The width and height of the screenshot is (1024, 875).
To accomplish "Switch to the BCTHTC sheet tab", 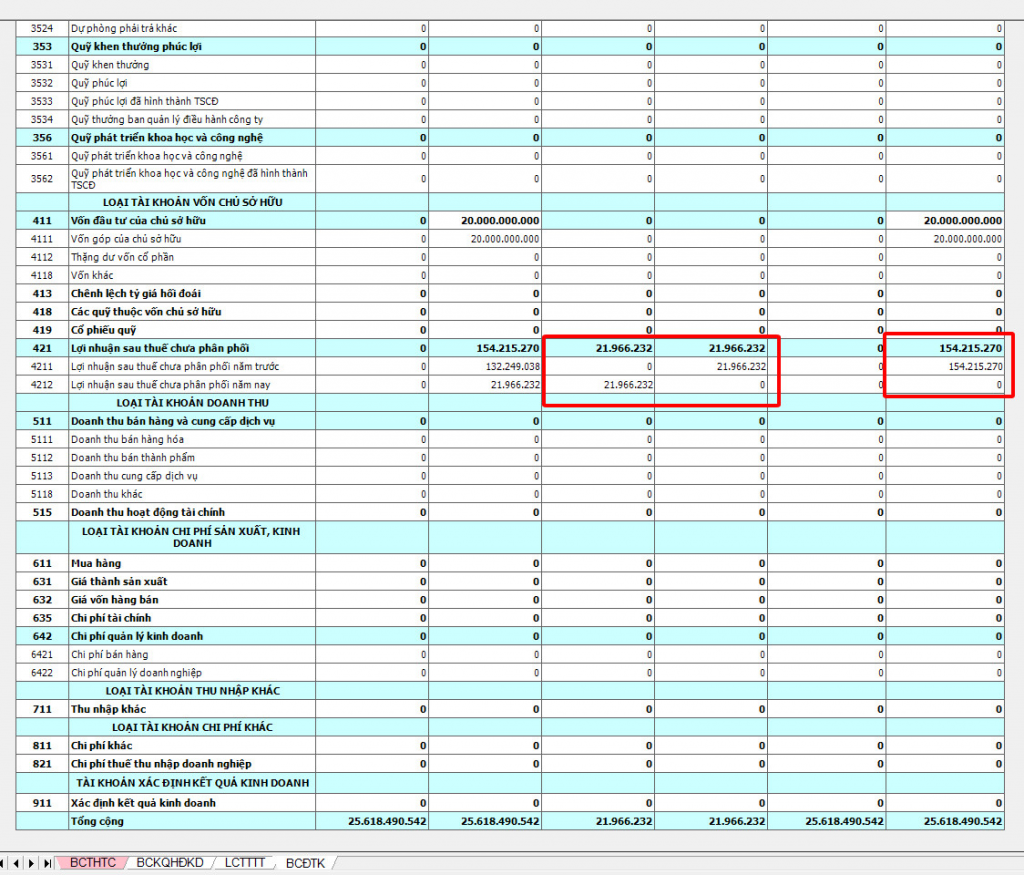I will pos(93,863).
